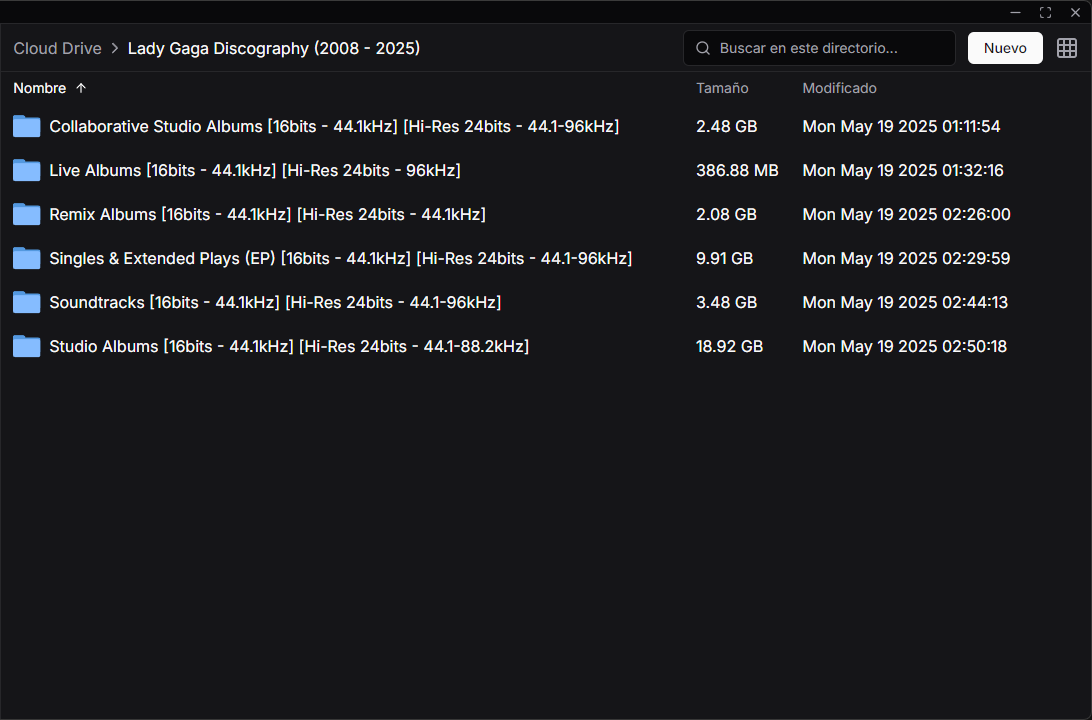
Task: Click the date ending 01:11:54
Action: click(901, 127)
